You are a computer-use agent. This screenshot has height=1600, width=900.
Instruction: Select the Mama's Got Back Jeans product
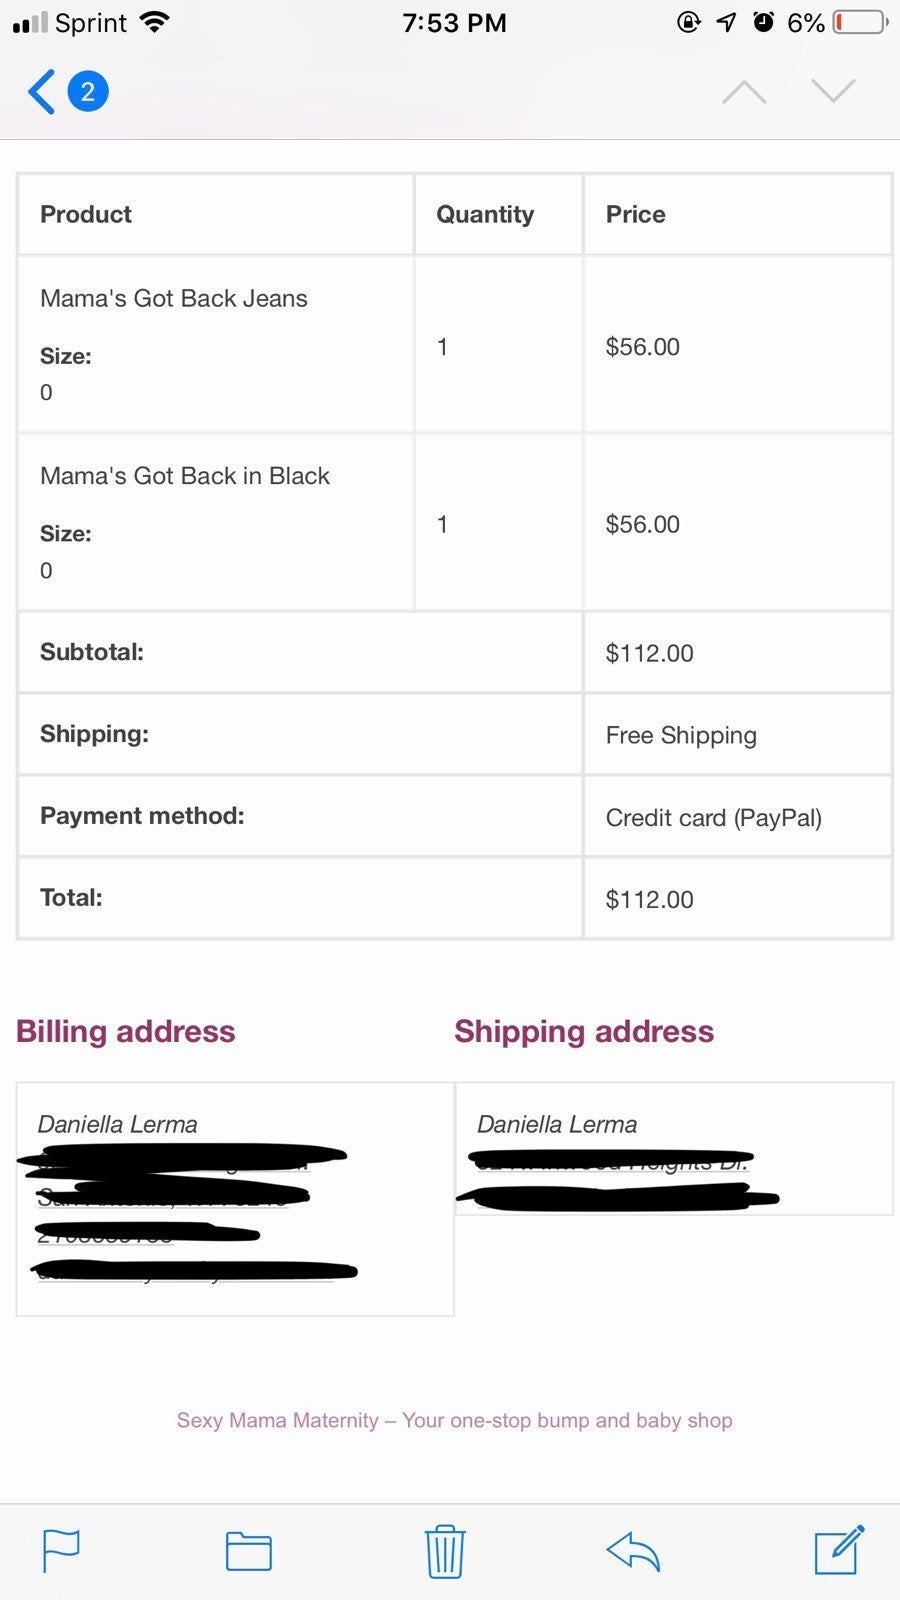pyautogui.click(x=174, y=298)
